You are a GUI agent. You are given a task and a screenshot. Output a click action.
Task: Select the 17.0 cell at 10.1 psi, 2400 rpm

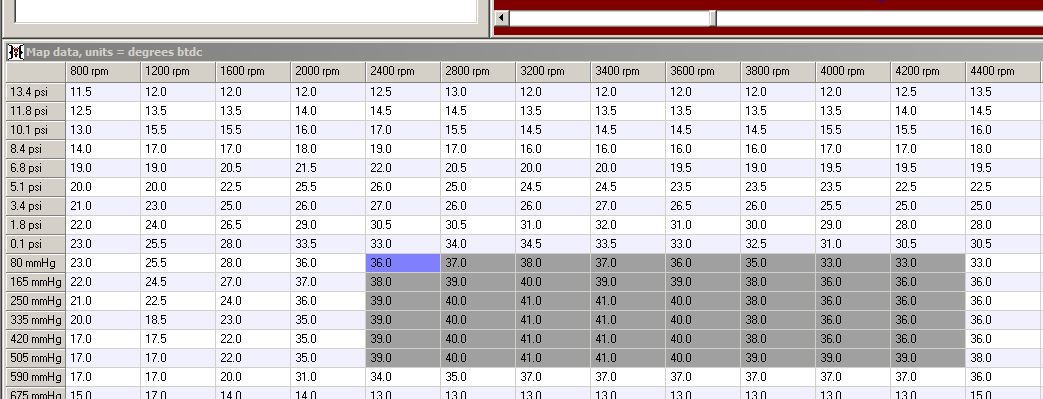point(403,130)
